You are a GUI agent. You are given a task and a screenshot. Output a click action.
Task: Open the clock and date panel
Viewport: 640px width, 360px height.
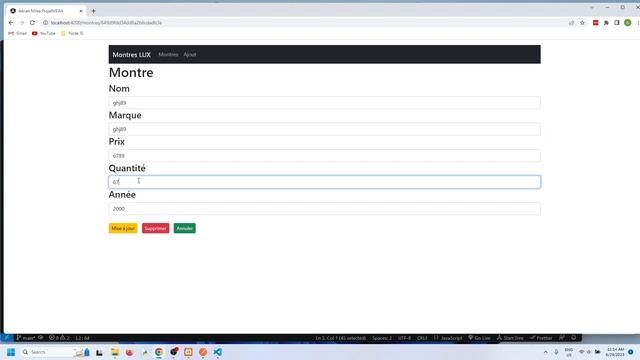[615, 352]
